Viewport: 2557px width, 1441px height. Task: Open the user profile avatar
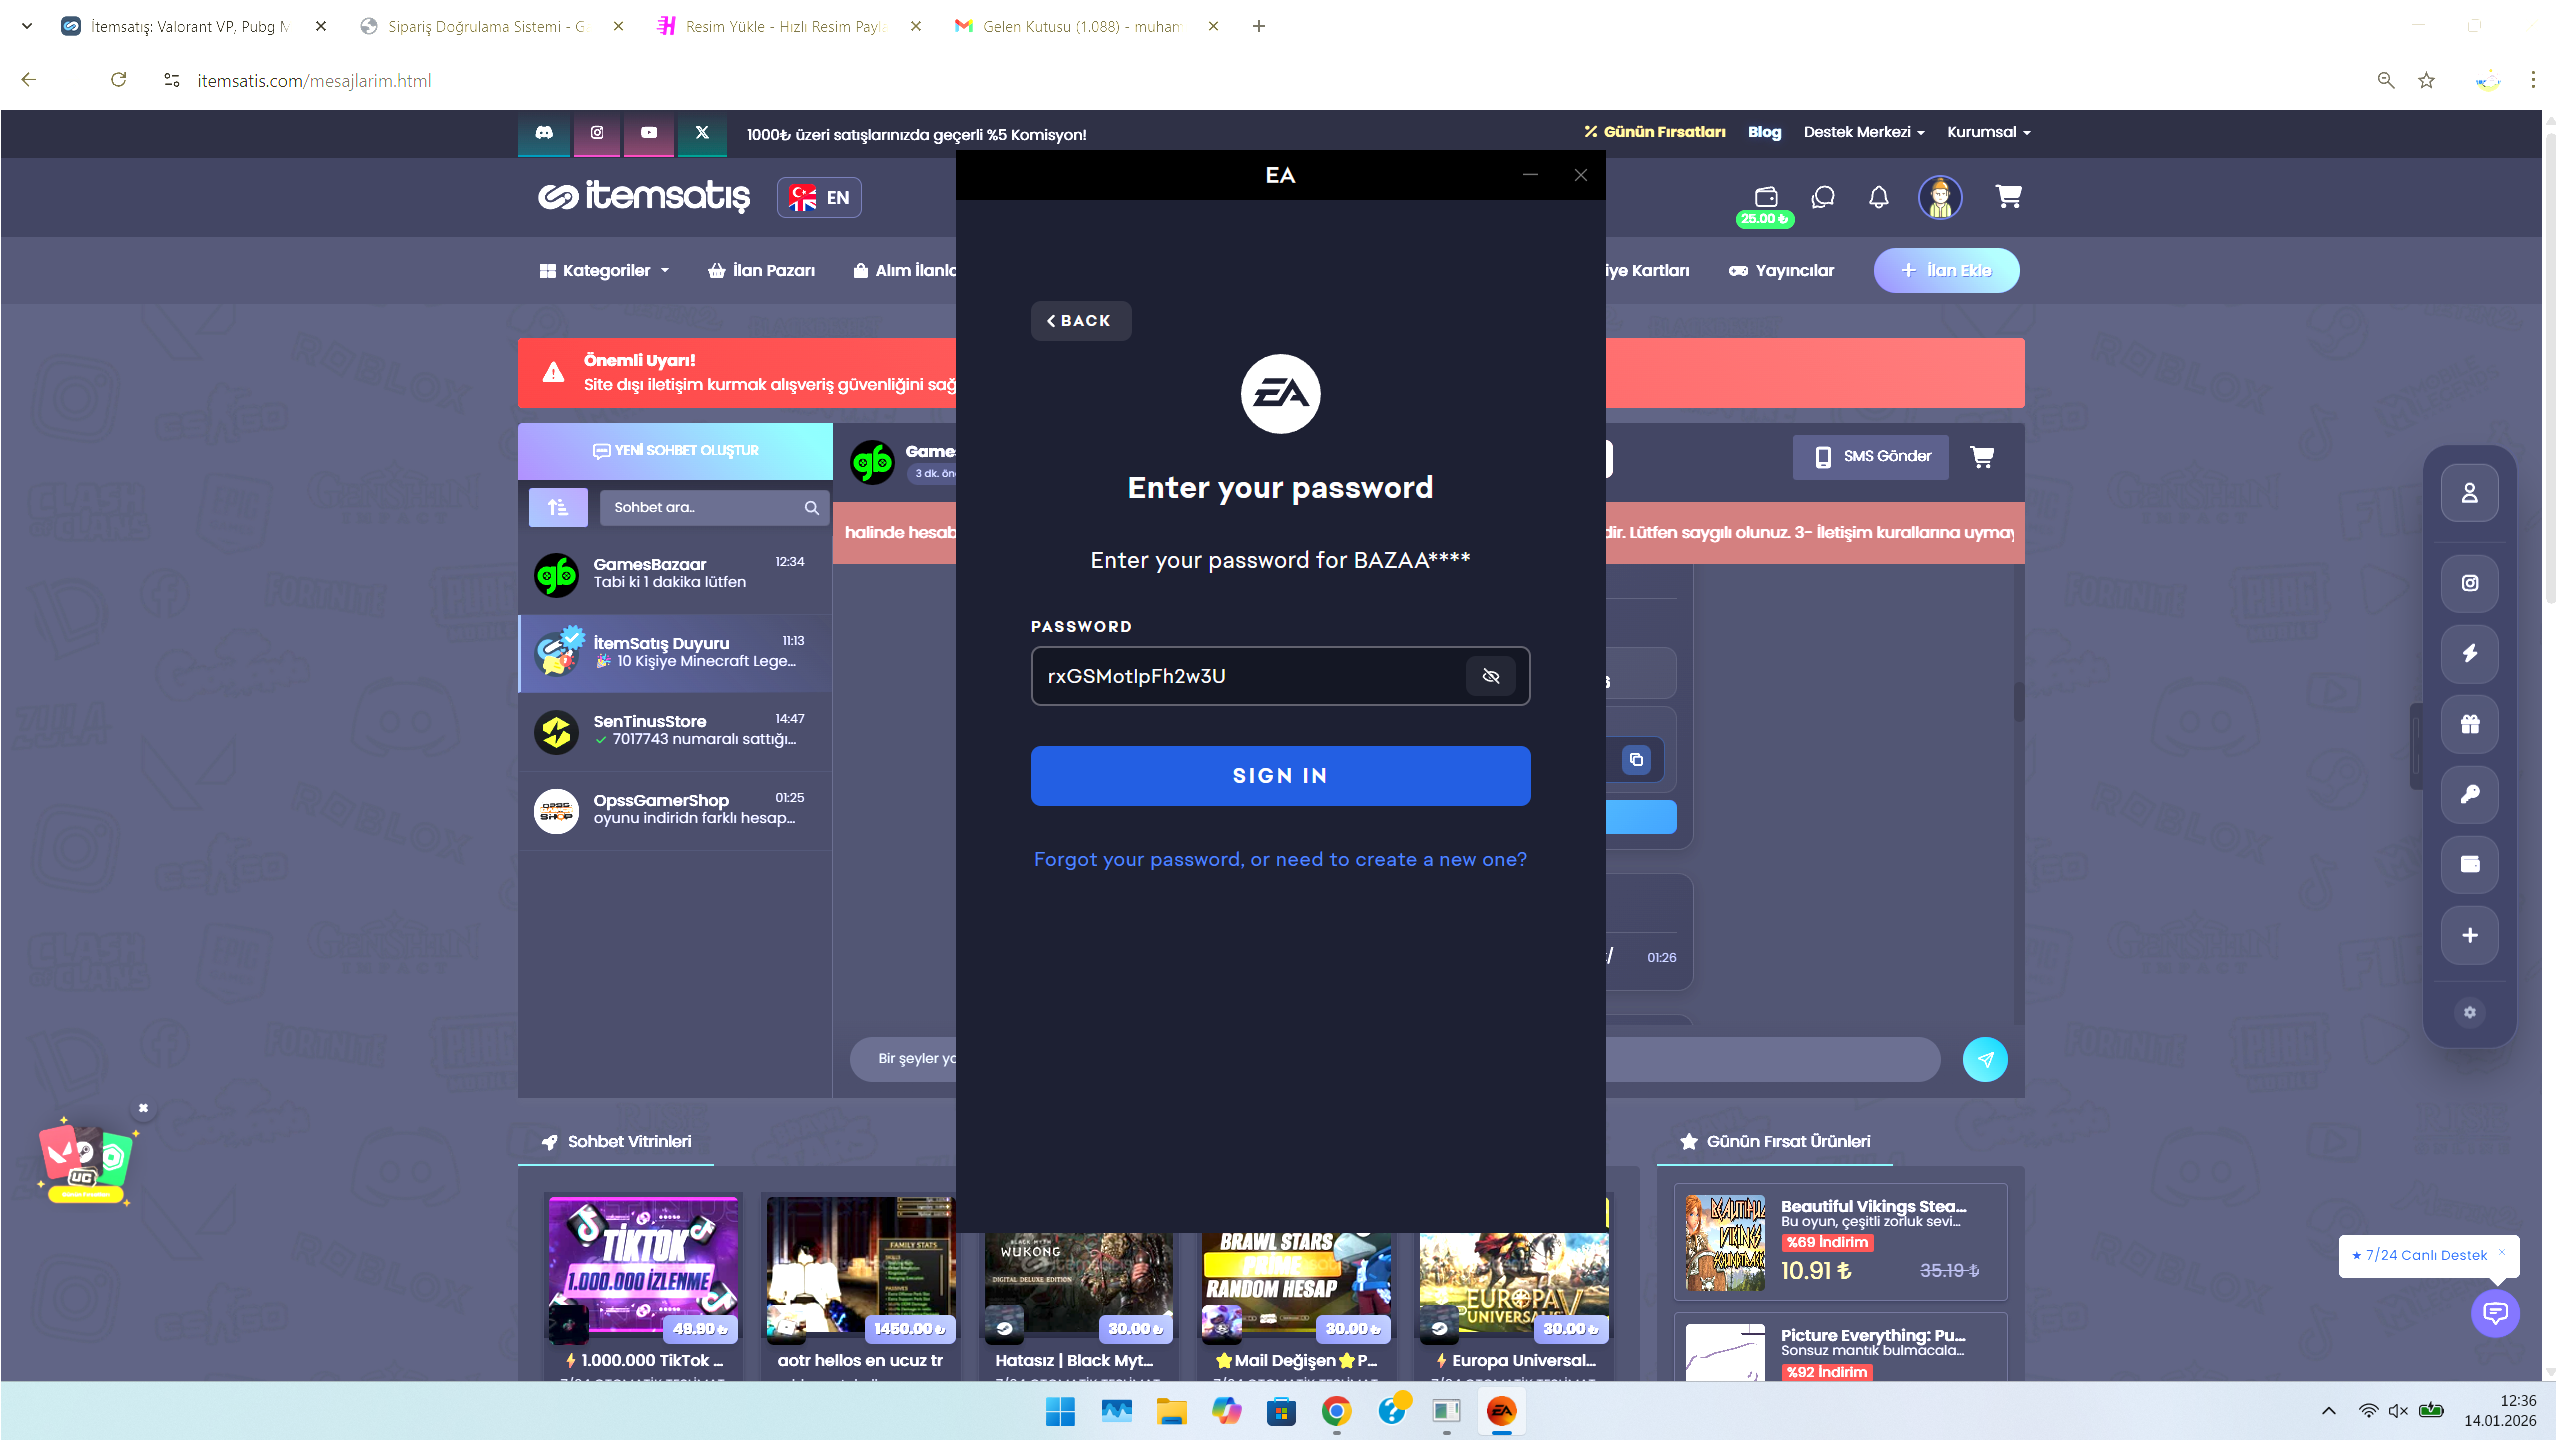pyautogui.click(x=1940, y=197)
